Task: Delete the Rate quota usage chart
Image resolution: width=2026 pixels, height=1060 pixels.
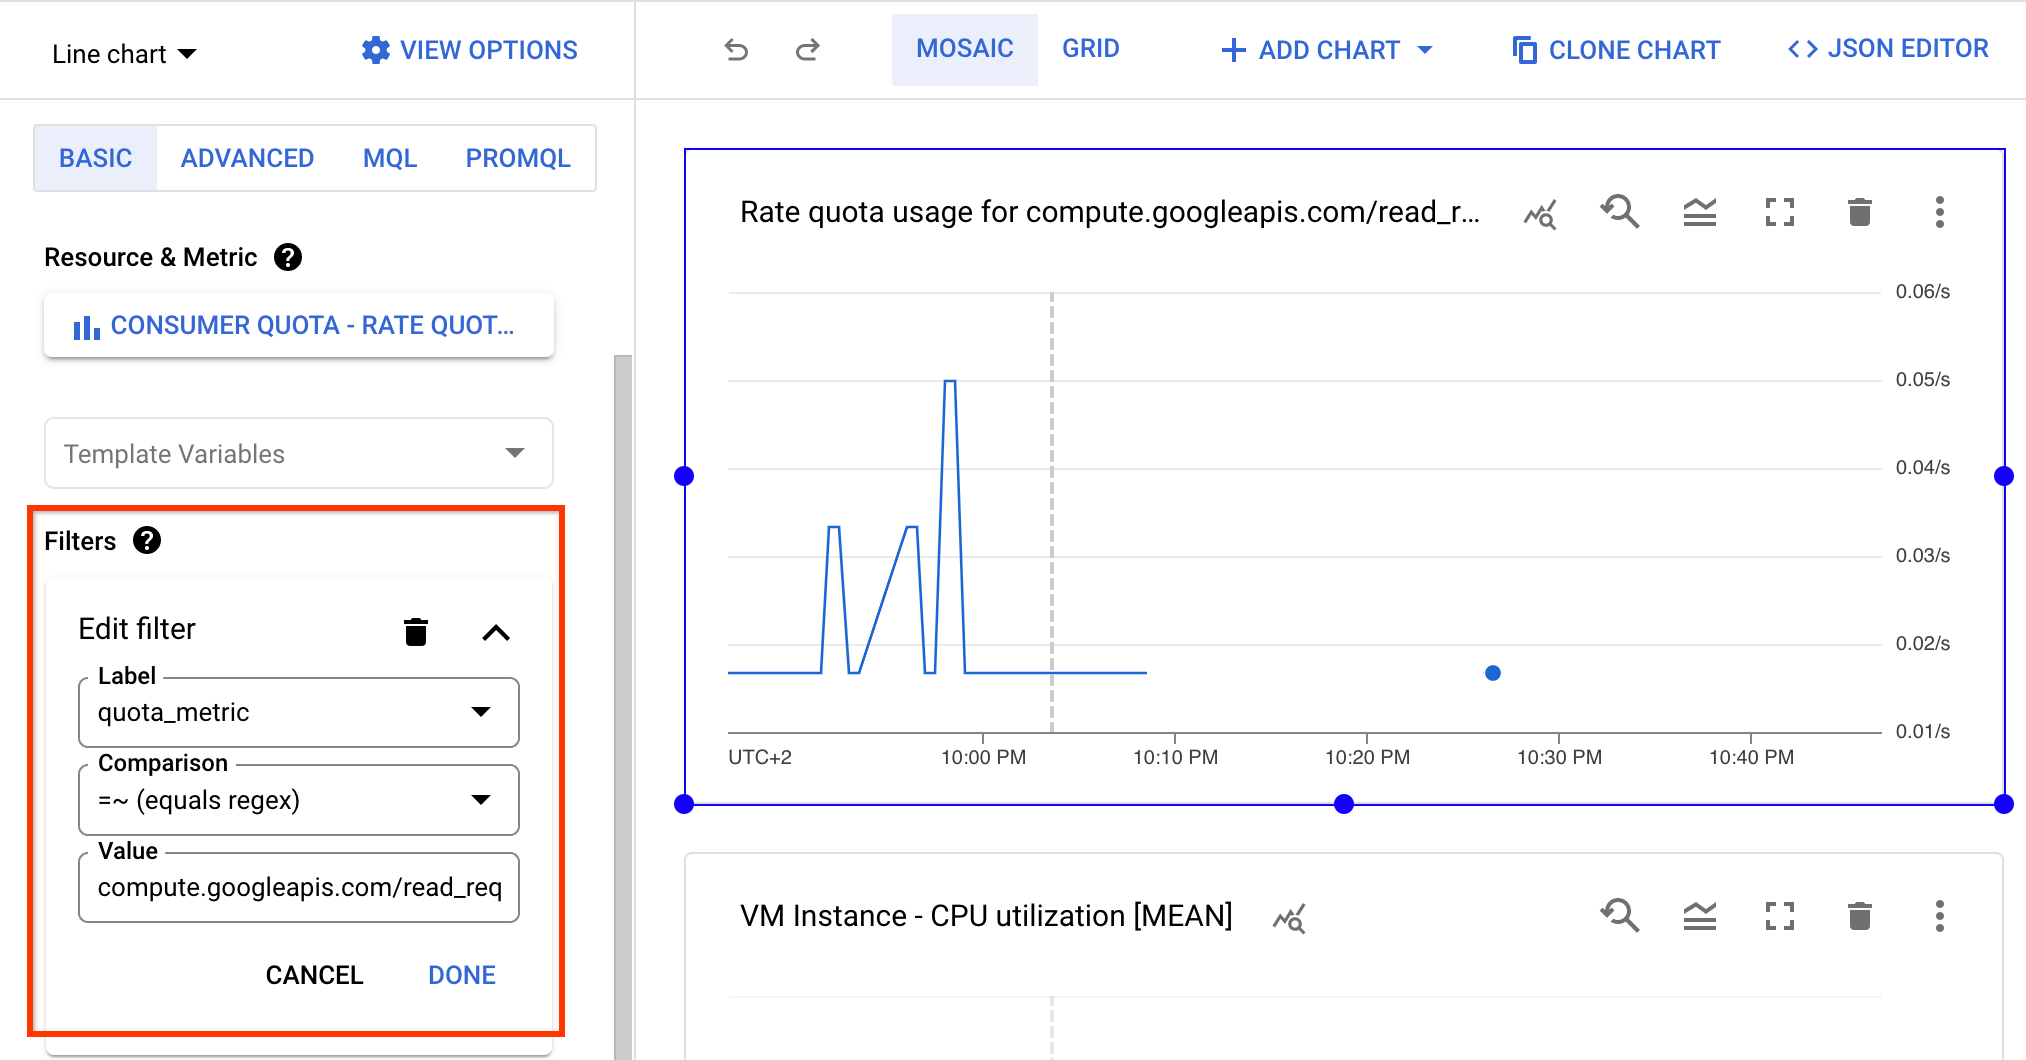Action: point(1859,212)
